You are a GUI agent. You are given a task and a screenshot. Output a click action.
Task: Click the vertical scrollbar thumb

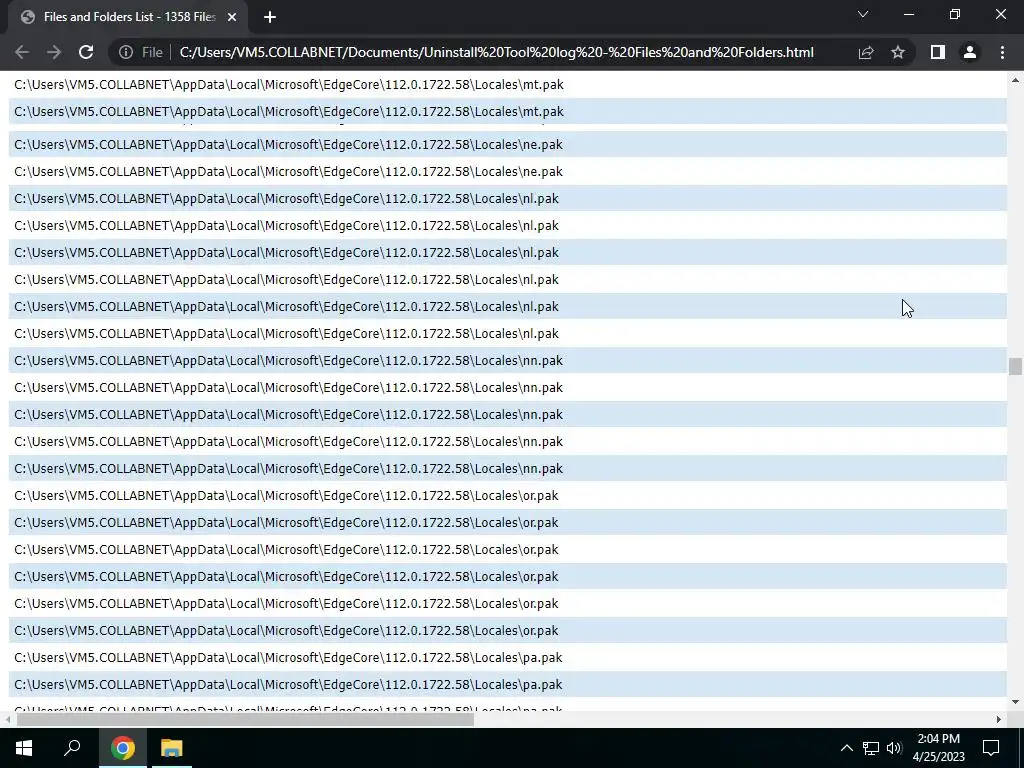(x=1015, y=366)
